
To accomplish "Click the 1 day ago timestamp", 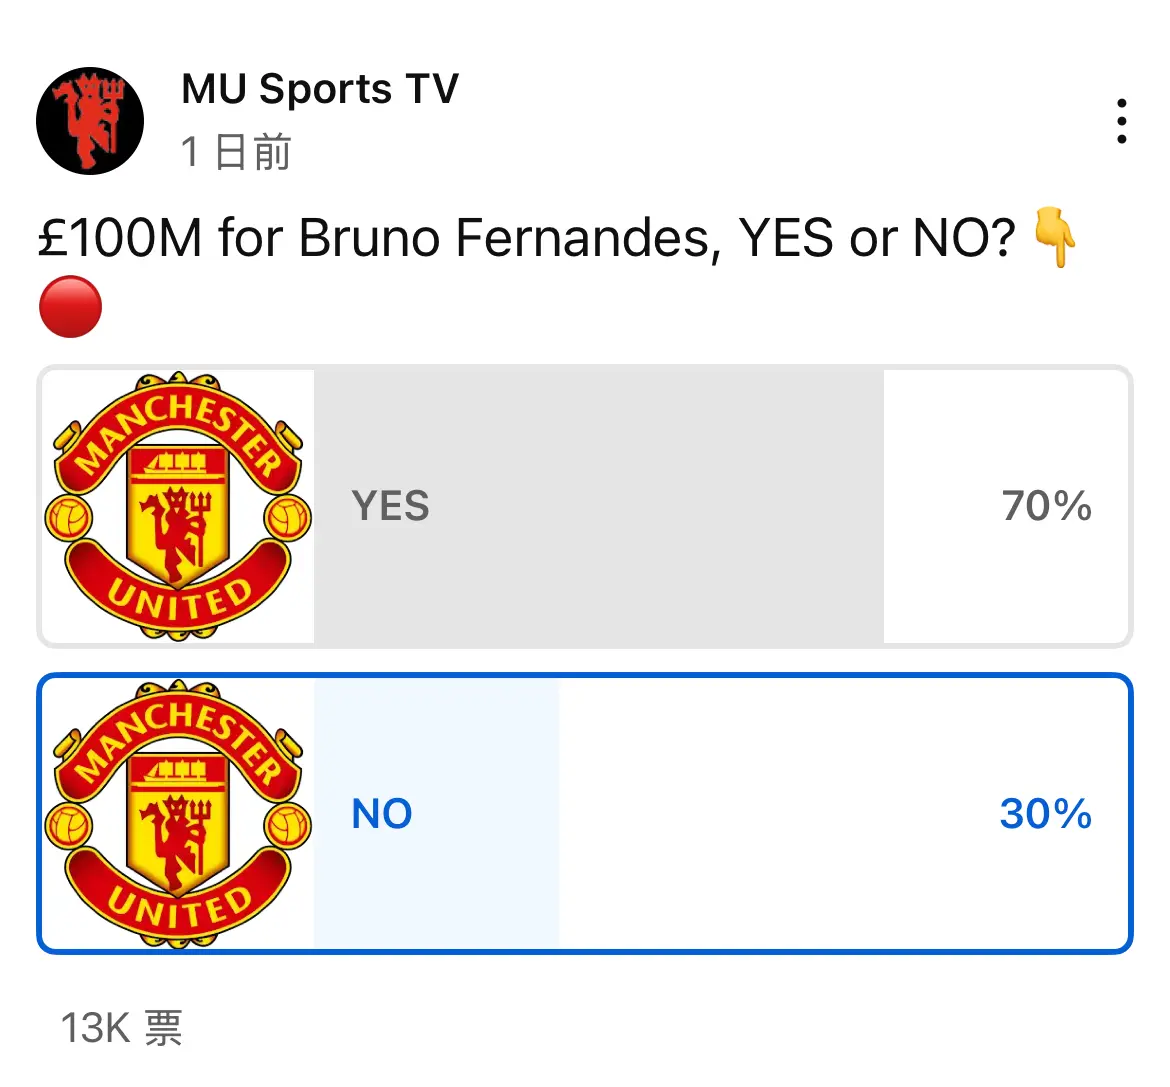I will click(x=236, y=151).
